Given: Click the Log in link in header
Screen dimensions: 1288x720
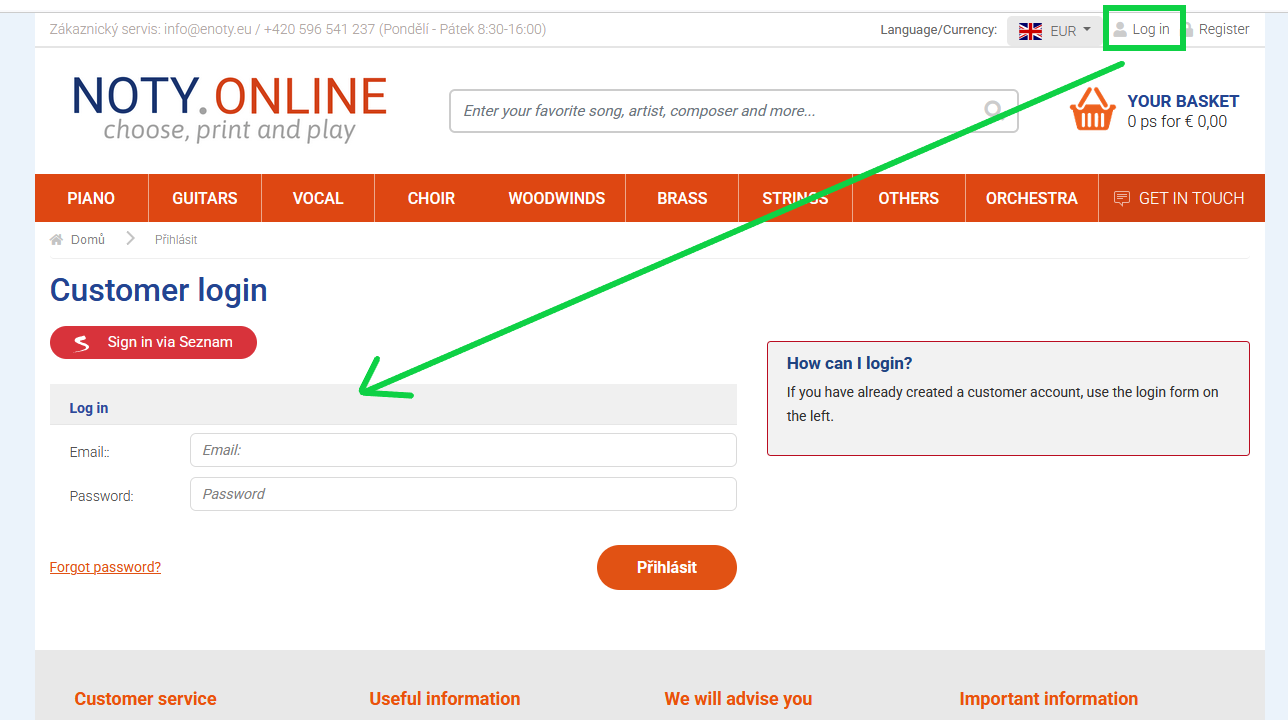Looking at the screenshot, I should click(x=1150, y=30).
